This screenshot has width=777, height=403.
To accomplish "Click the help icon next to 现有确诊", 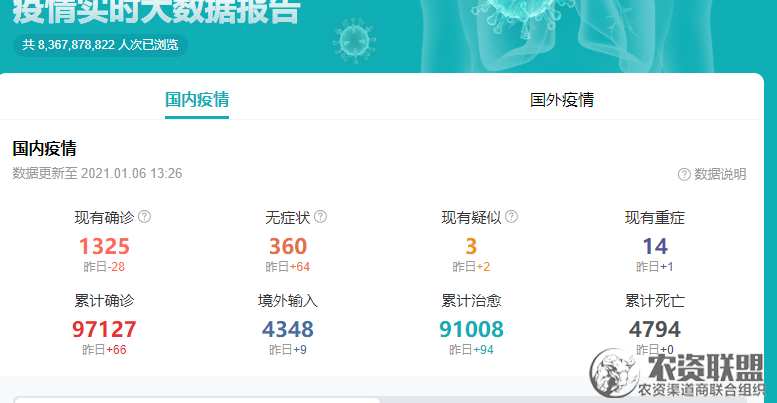I will 144,217.
